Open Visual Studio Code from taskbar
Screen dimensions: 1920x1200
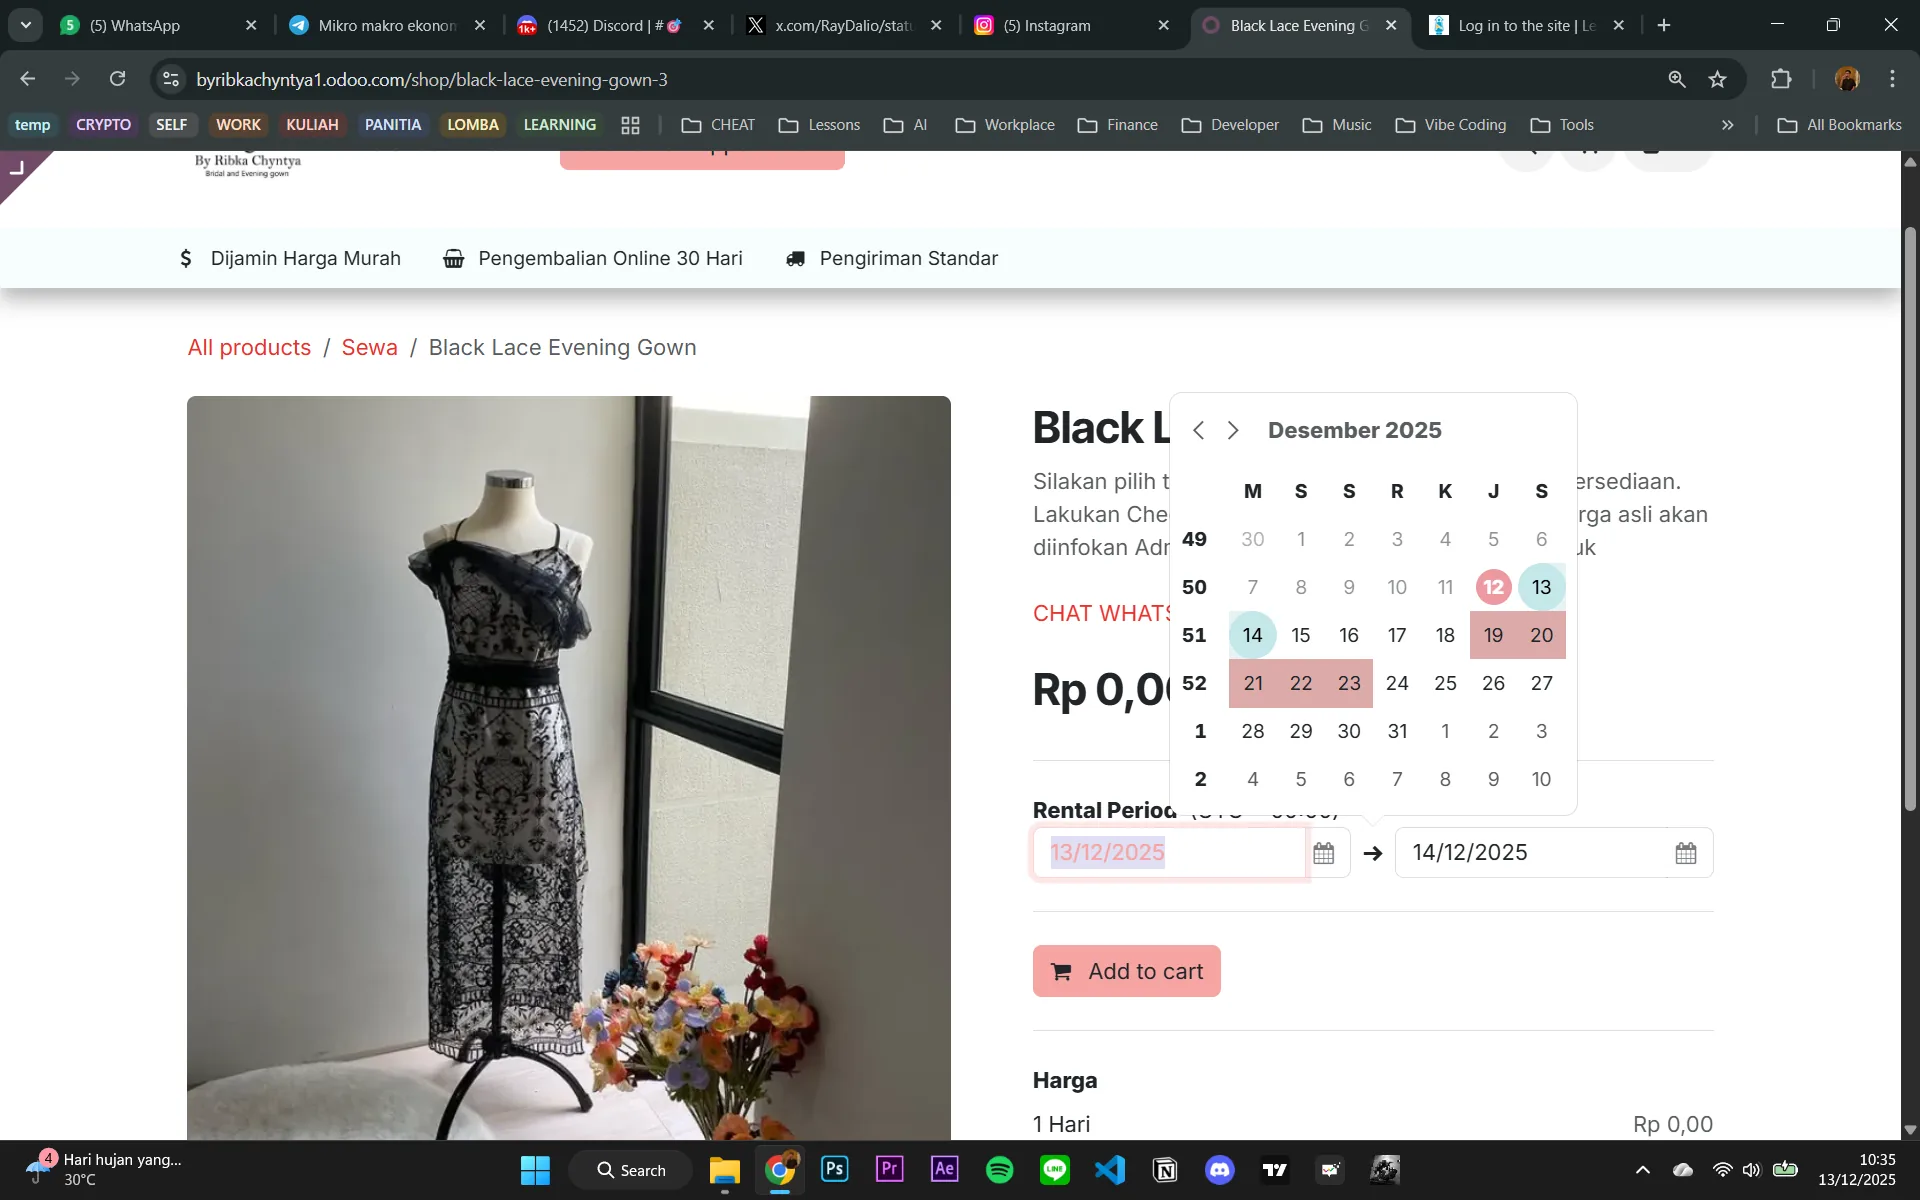[1110, 1170]
